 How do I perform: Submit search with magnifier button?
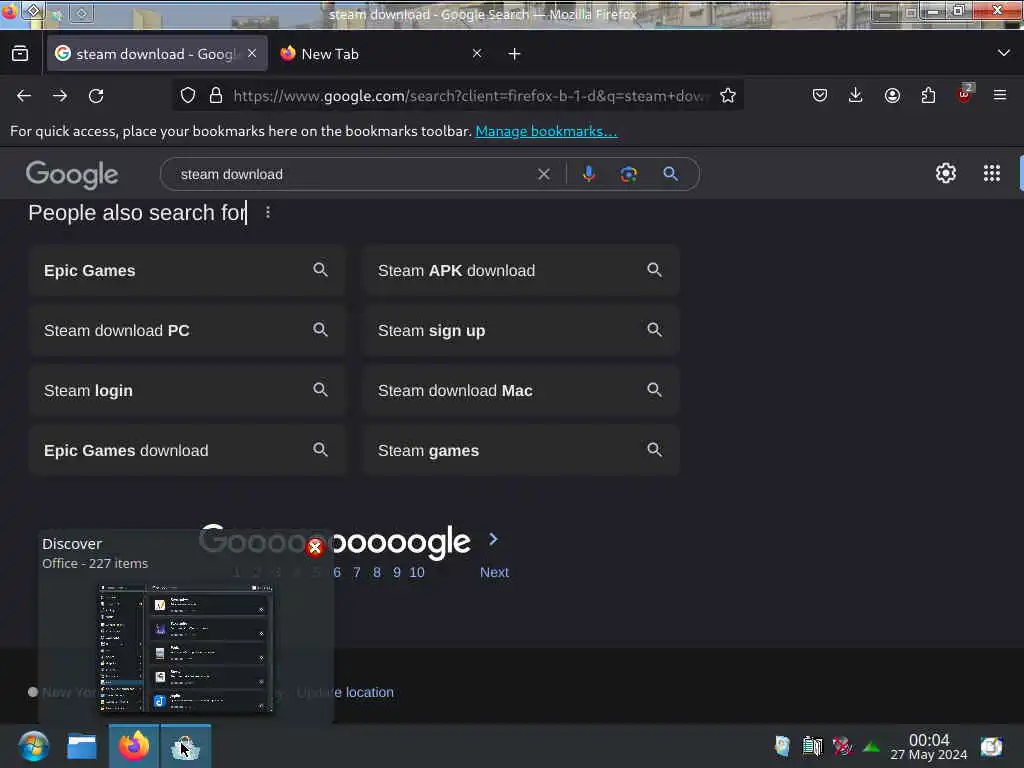point(670,174)
